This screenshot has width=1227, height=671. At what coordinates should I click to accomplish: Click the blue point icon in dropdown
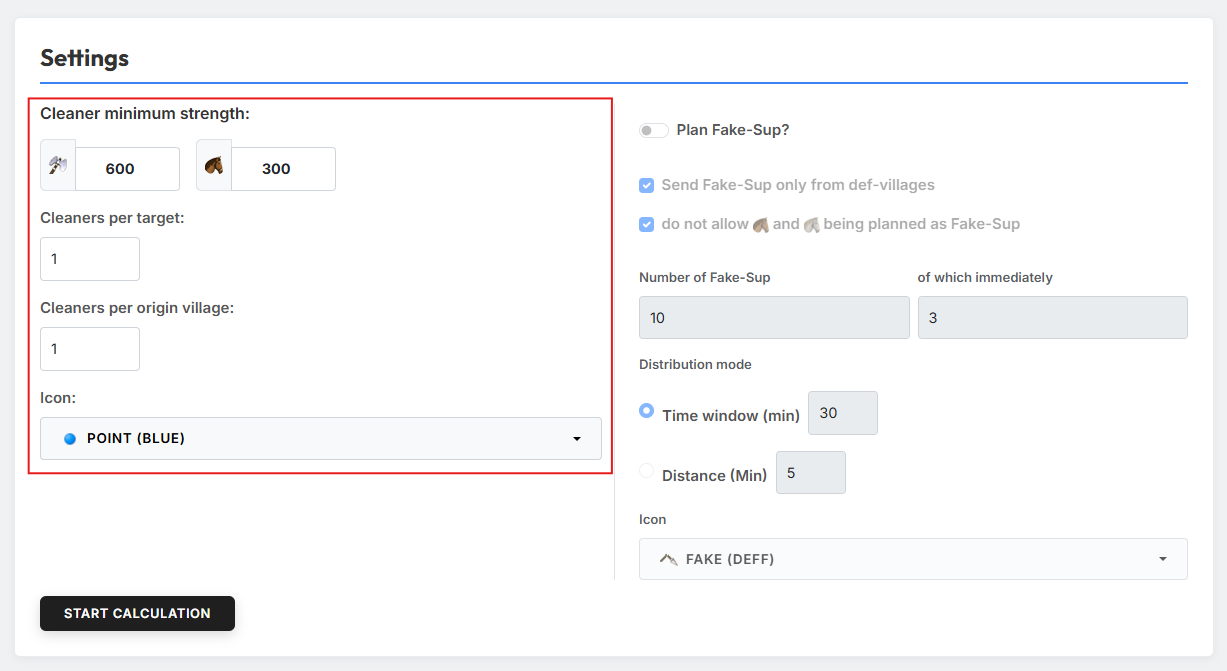pos(70,438)
